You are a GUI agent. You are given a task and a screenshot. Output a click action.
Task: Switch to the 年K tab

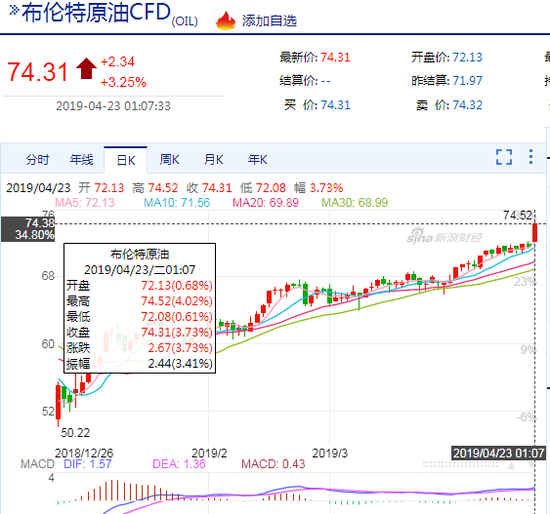(x=257, y=160)
